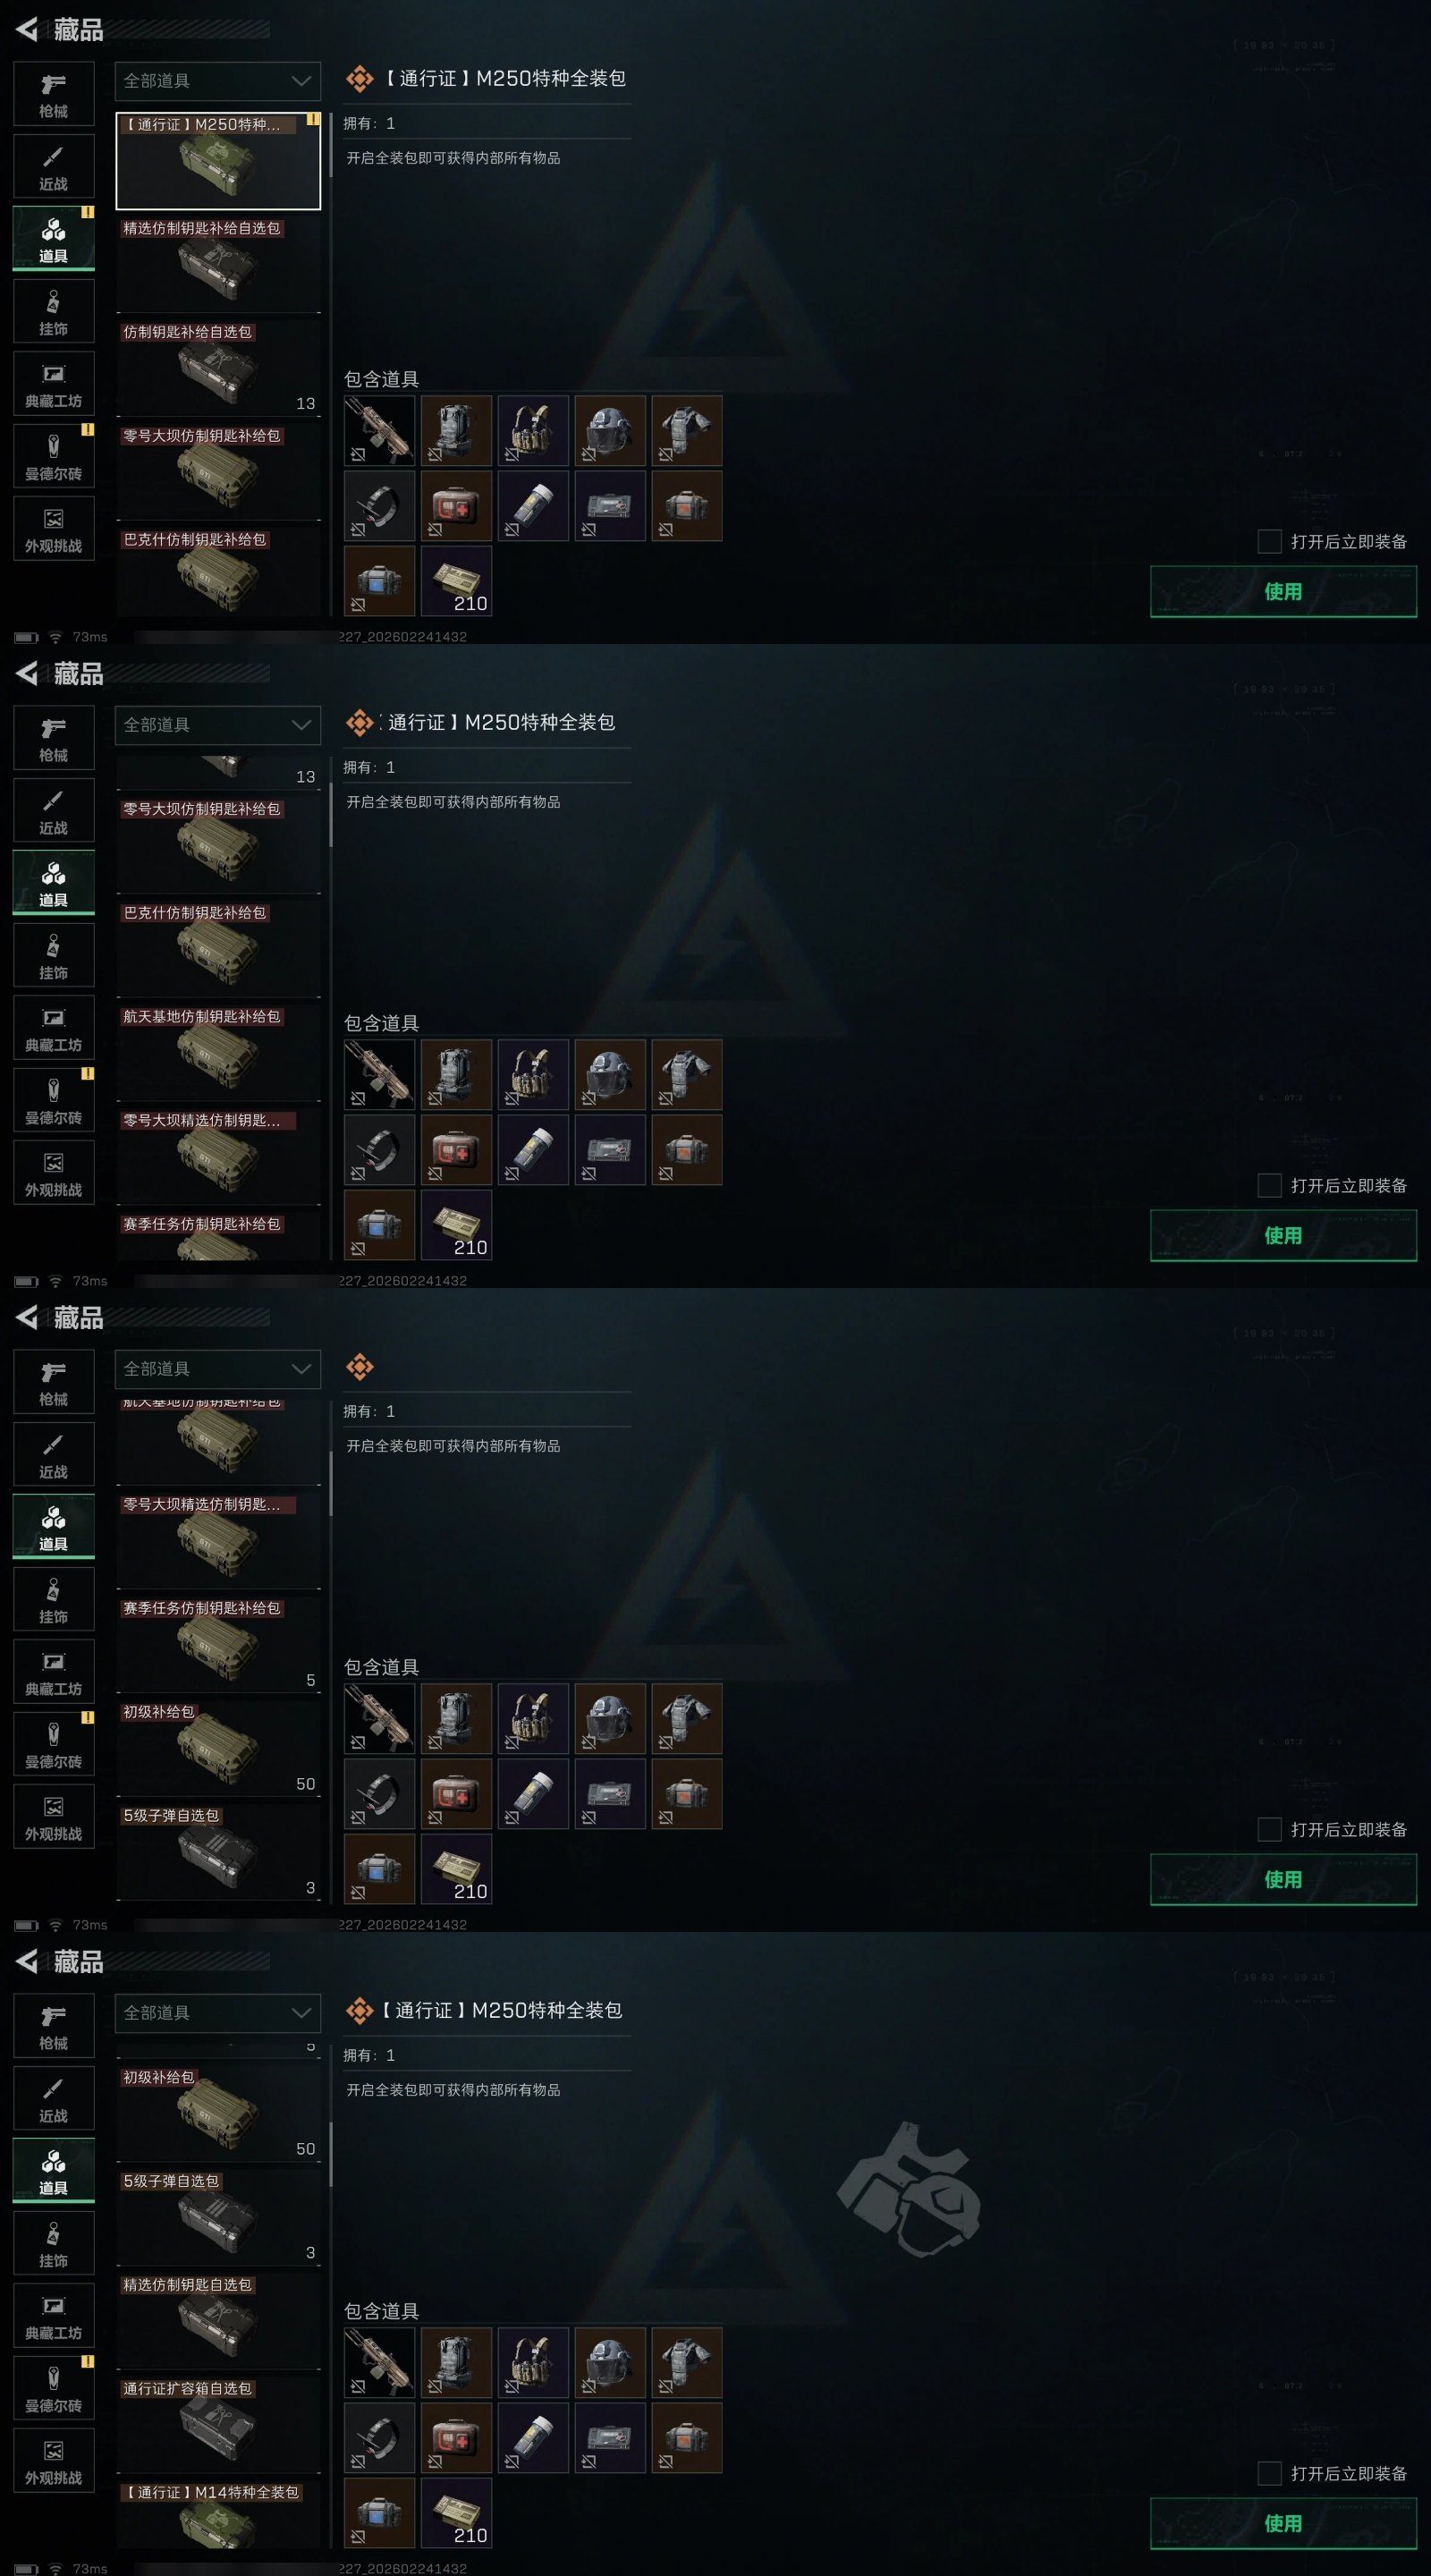The image size is (1431, 2576).
Task: Open 曼德尔砖 icon beside 精选仿制钥匙补给自选包 list
Action: [54, 456]
